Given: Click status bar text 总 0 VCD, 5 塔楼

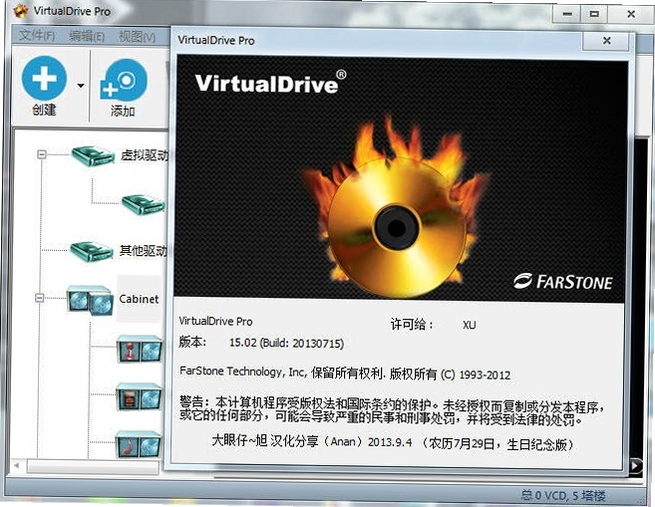Looking at the screenshot, I should click(x=563, y=496).
